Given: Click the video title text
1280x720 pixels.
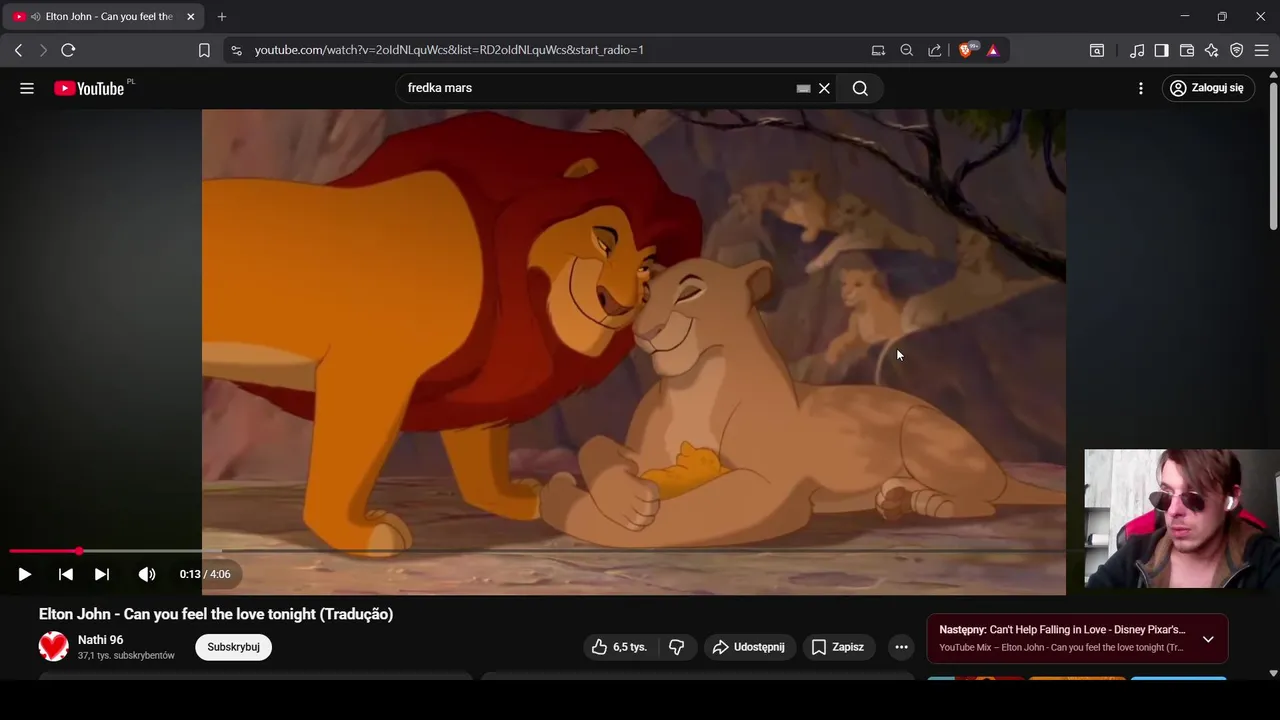Looking at the screenshot, I should pyautogui.click(x=216, y=614).
